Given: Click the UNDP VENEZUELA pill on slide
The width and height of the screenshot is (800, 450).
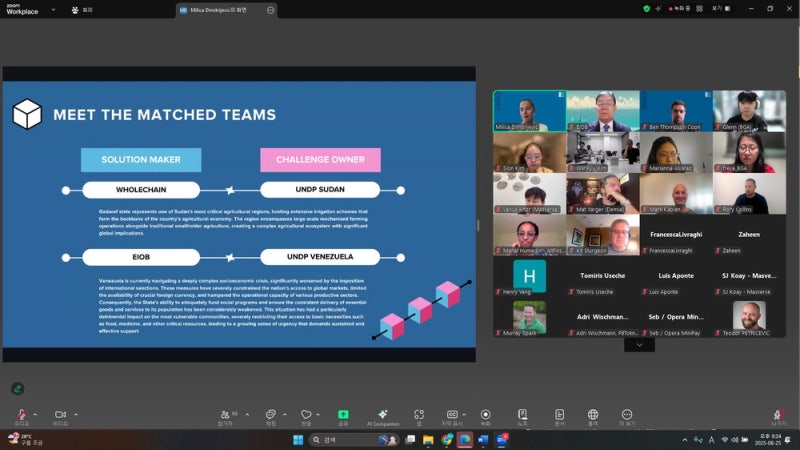Looking at the screenshot, I should click(x=320, y=257).
